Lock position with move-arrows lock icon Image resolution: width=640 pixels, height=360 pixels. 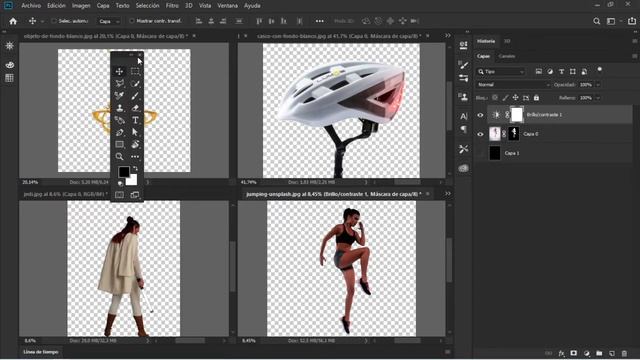516,98
